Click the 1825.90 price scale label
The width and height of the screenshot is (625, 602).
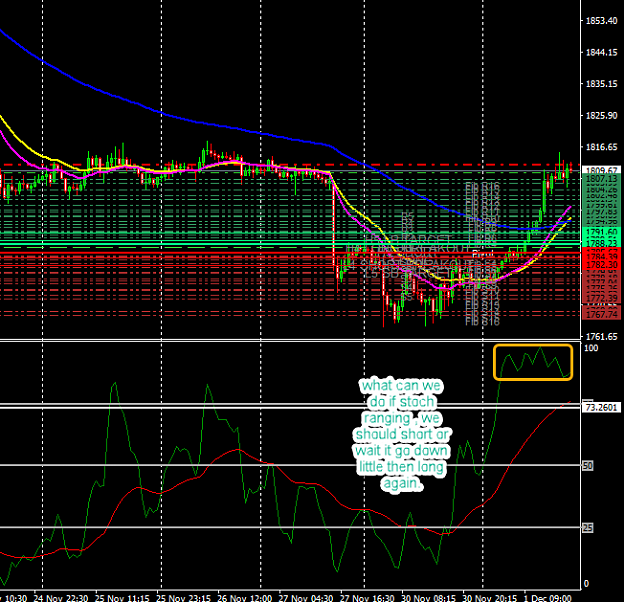point(601,116)
